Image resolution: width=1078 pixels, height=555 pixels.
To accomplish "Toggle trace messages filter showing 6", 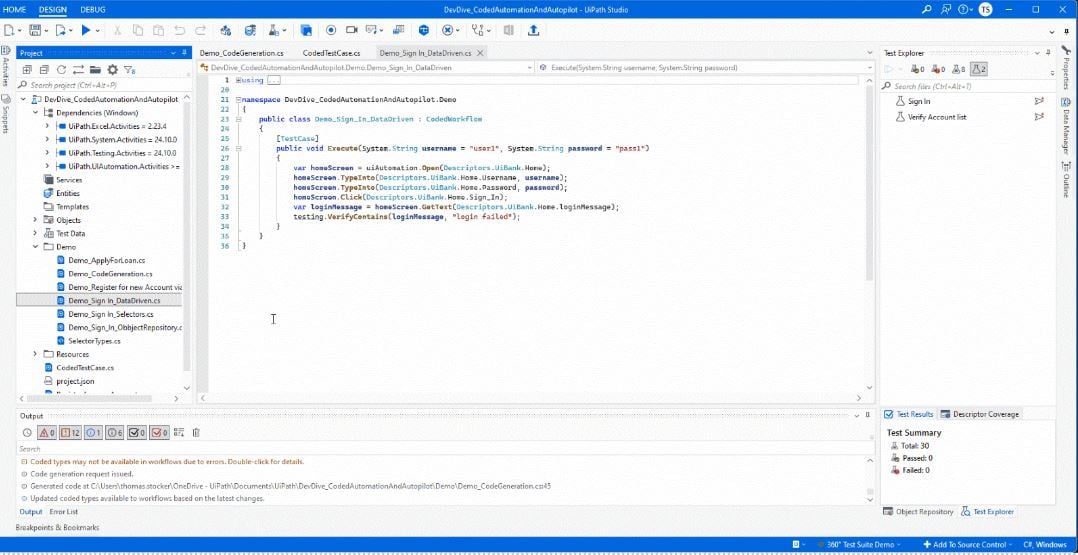I will 115,433.
